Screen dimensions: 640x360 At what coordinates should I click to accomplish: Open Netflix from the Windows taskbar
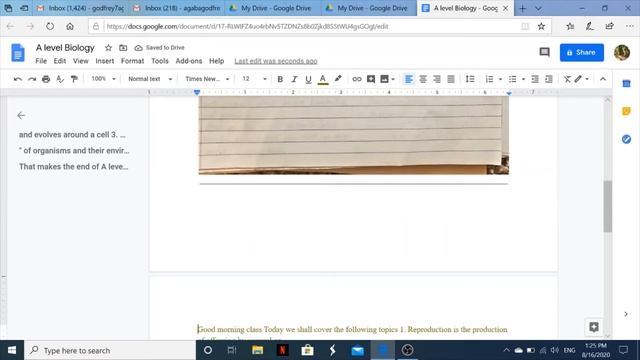point(282,350)
